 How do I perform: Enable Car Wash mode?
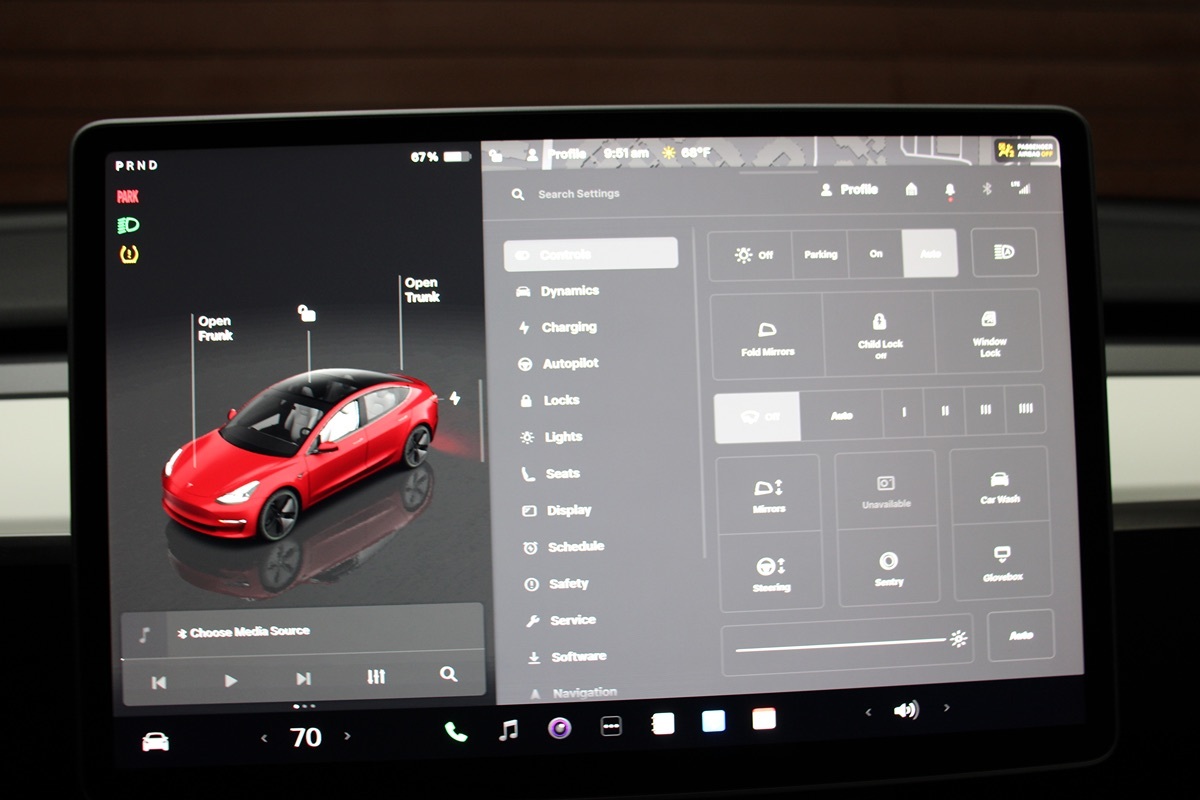tap(999, 486)
